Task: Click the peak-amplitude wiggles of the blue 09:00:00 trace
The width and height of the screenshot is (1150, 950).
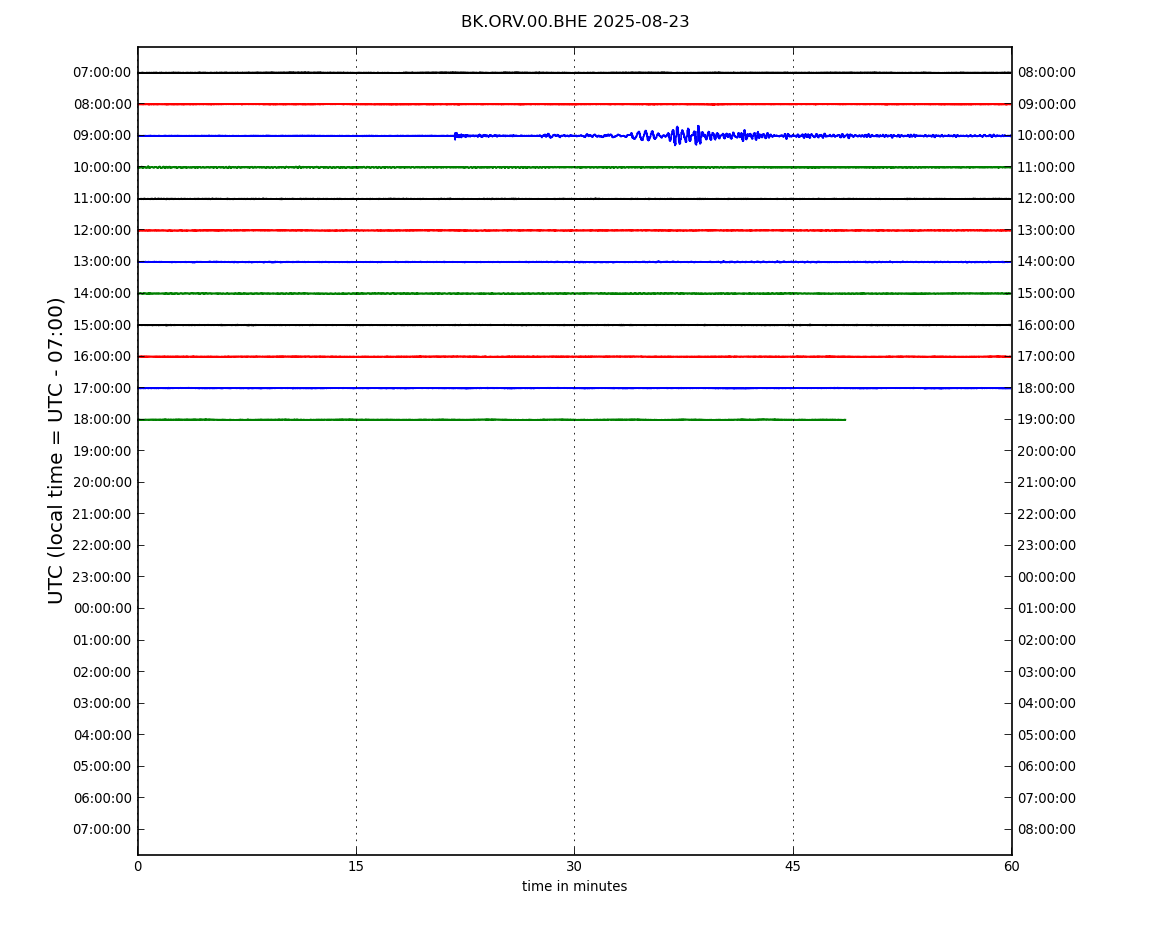Action: pos(686,136)
